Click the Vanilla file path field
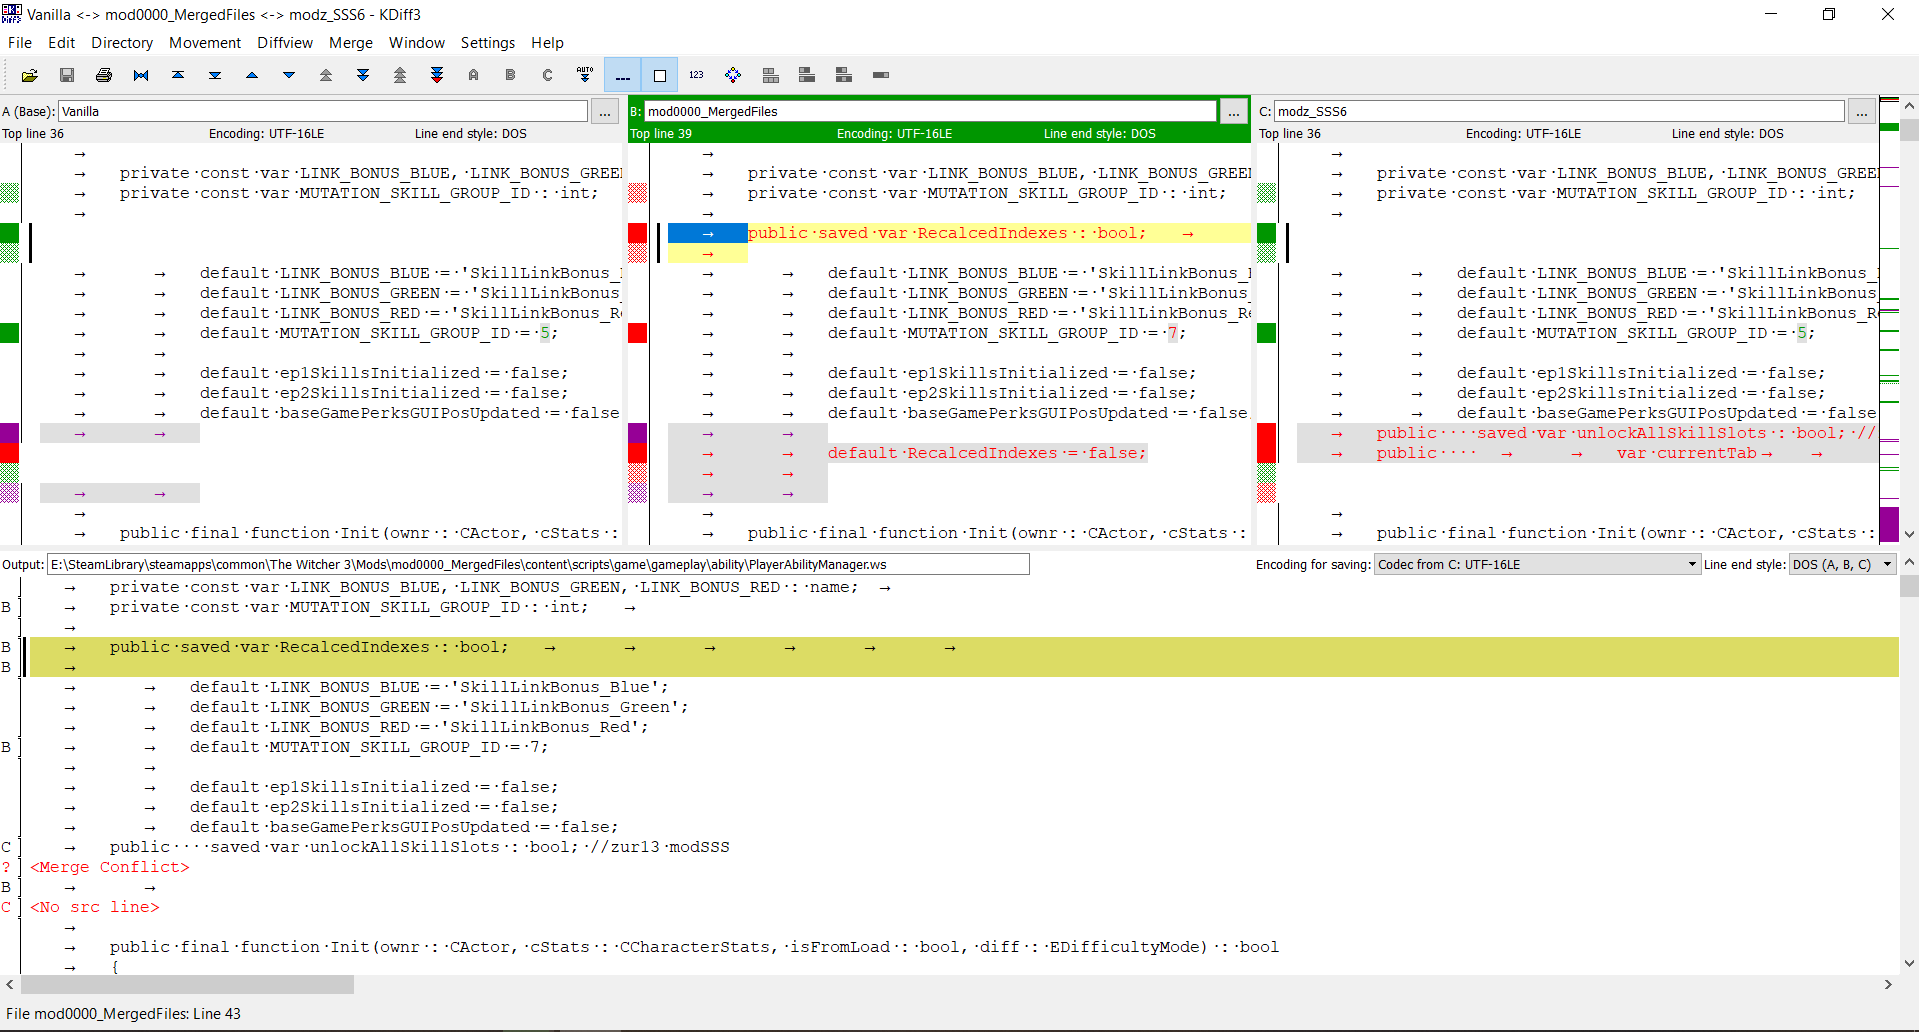The width and height of the screenshot is (1919, 1032). pyautogui.click(x=323, y=111)
